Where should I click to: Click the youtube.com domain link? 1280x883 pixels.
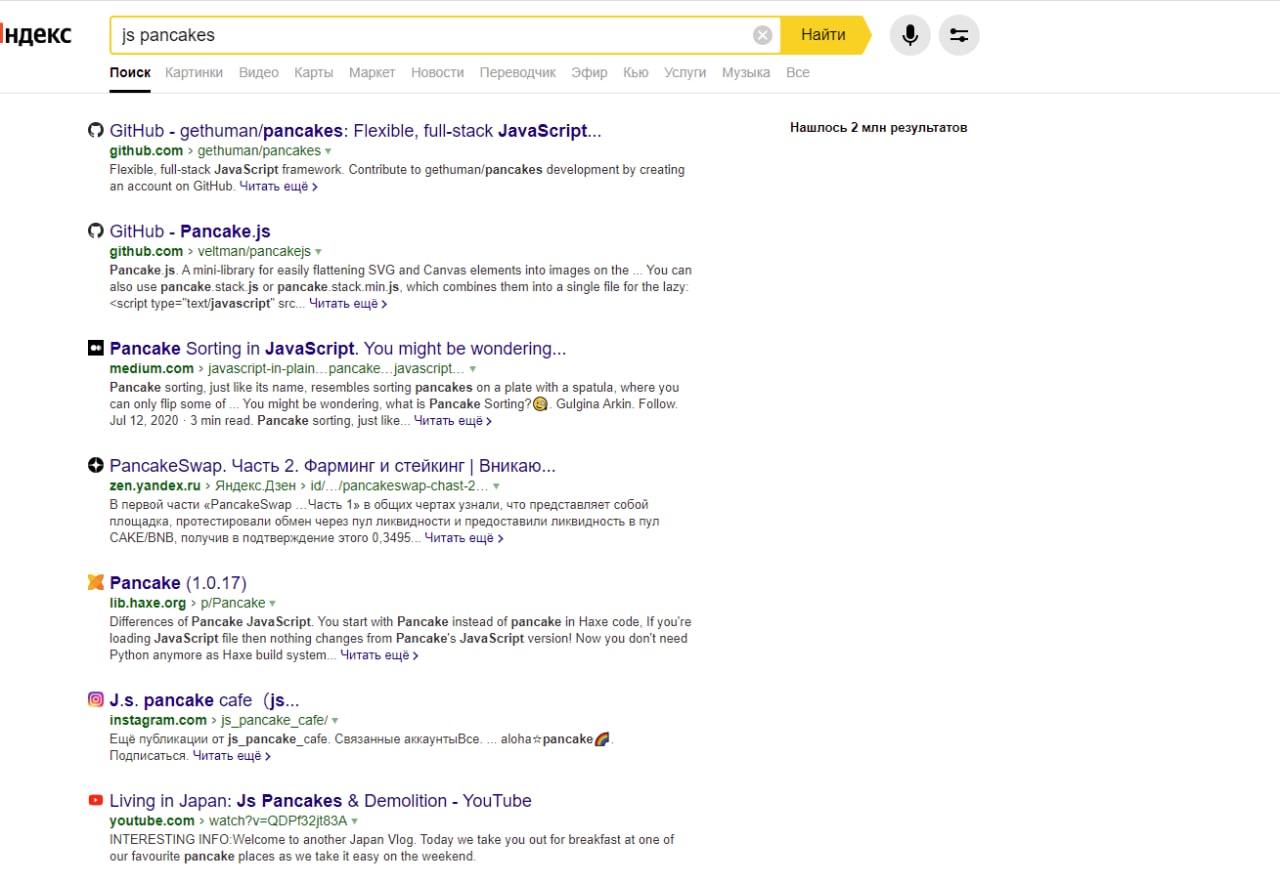click(152, 821)
